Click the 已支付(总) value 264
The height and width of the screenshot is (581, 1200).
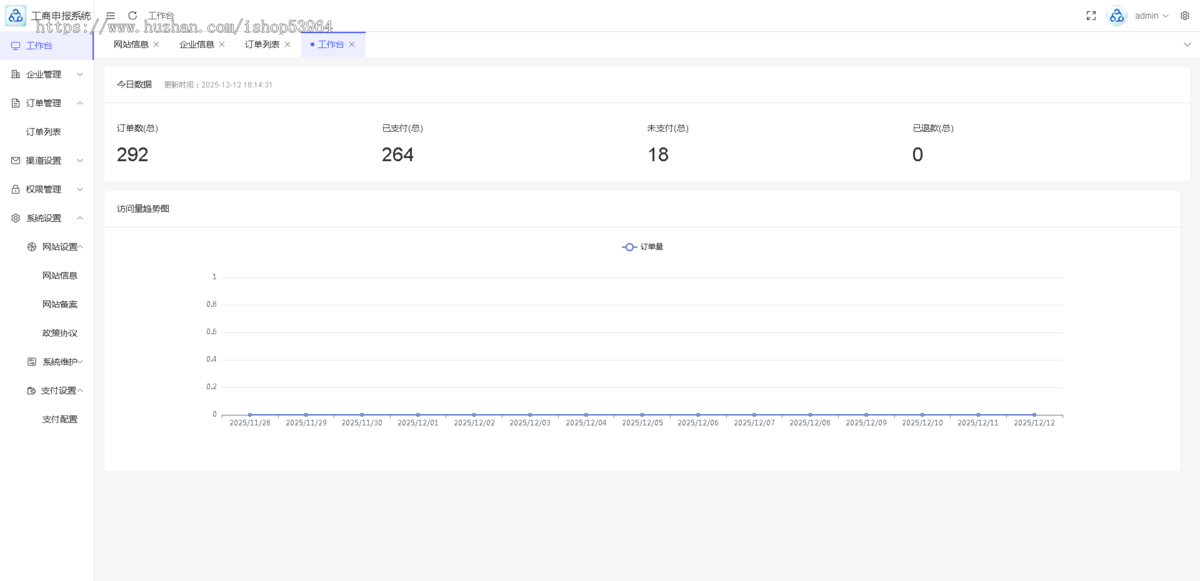tap(398, 155)
